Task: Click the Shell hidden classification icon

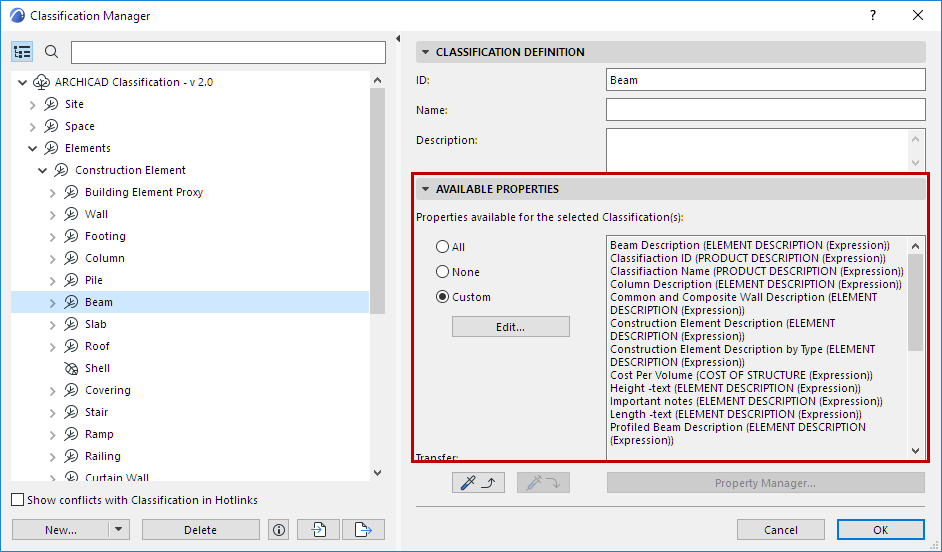Action: [x=71, y=368]
